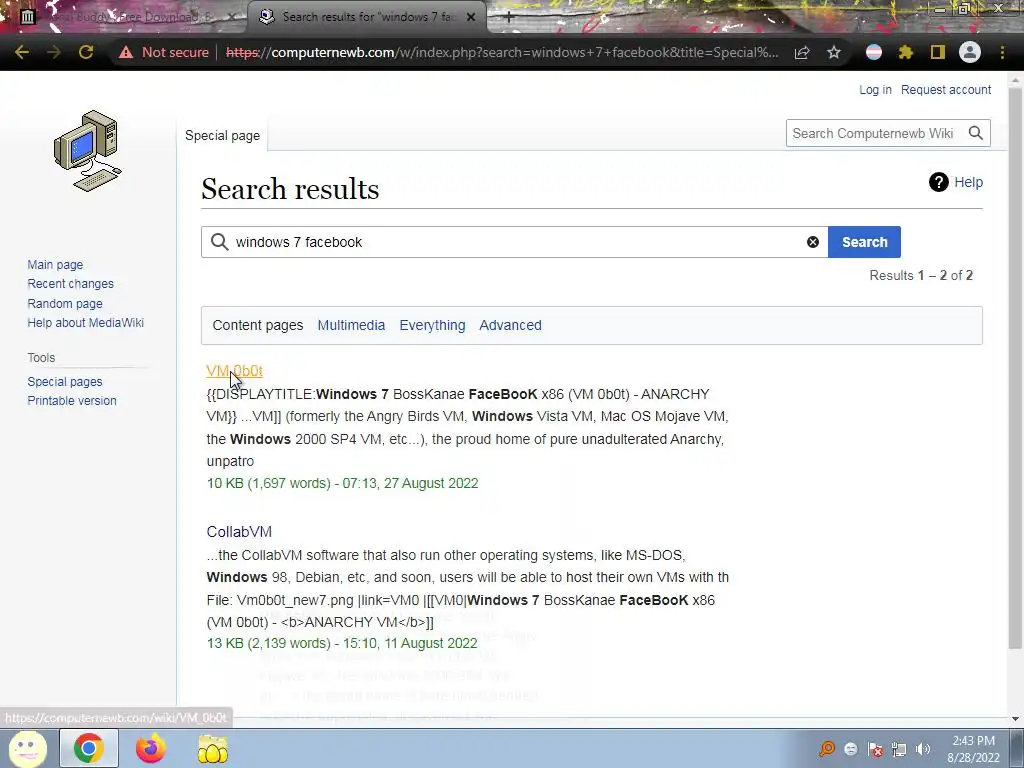The image size is (1024, 768).
Task: Click the Not secure warning triangle icon
Action: pos(125,52)
